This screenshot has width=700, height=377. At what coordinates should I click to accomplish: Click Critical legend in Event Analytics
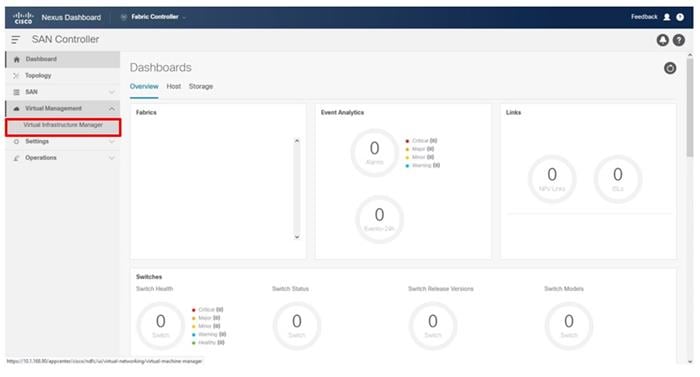click(421, 141)
